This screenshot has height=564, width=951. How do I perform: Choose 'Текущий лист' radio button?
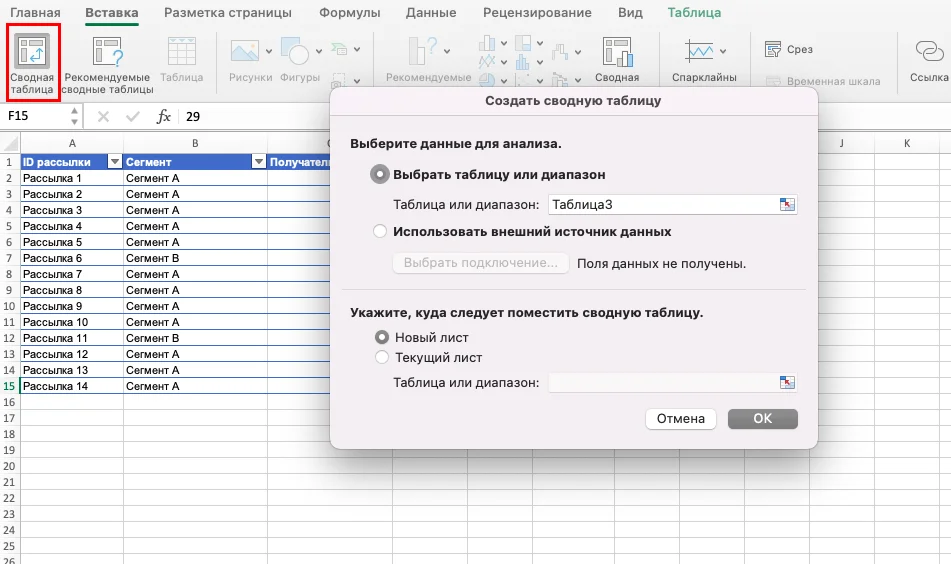click(x=381, y=357)
